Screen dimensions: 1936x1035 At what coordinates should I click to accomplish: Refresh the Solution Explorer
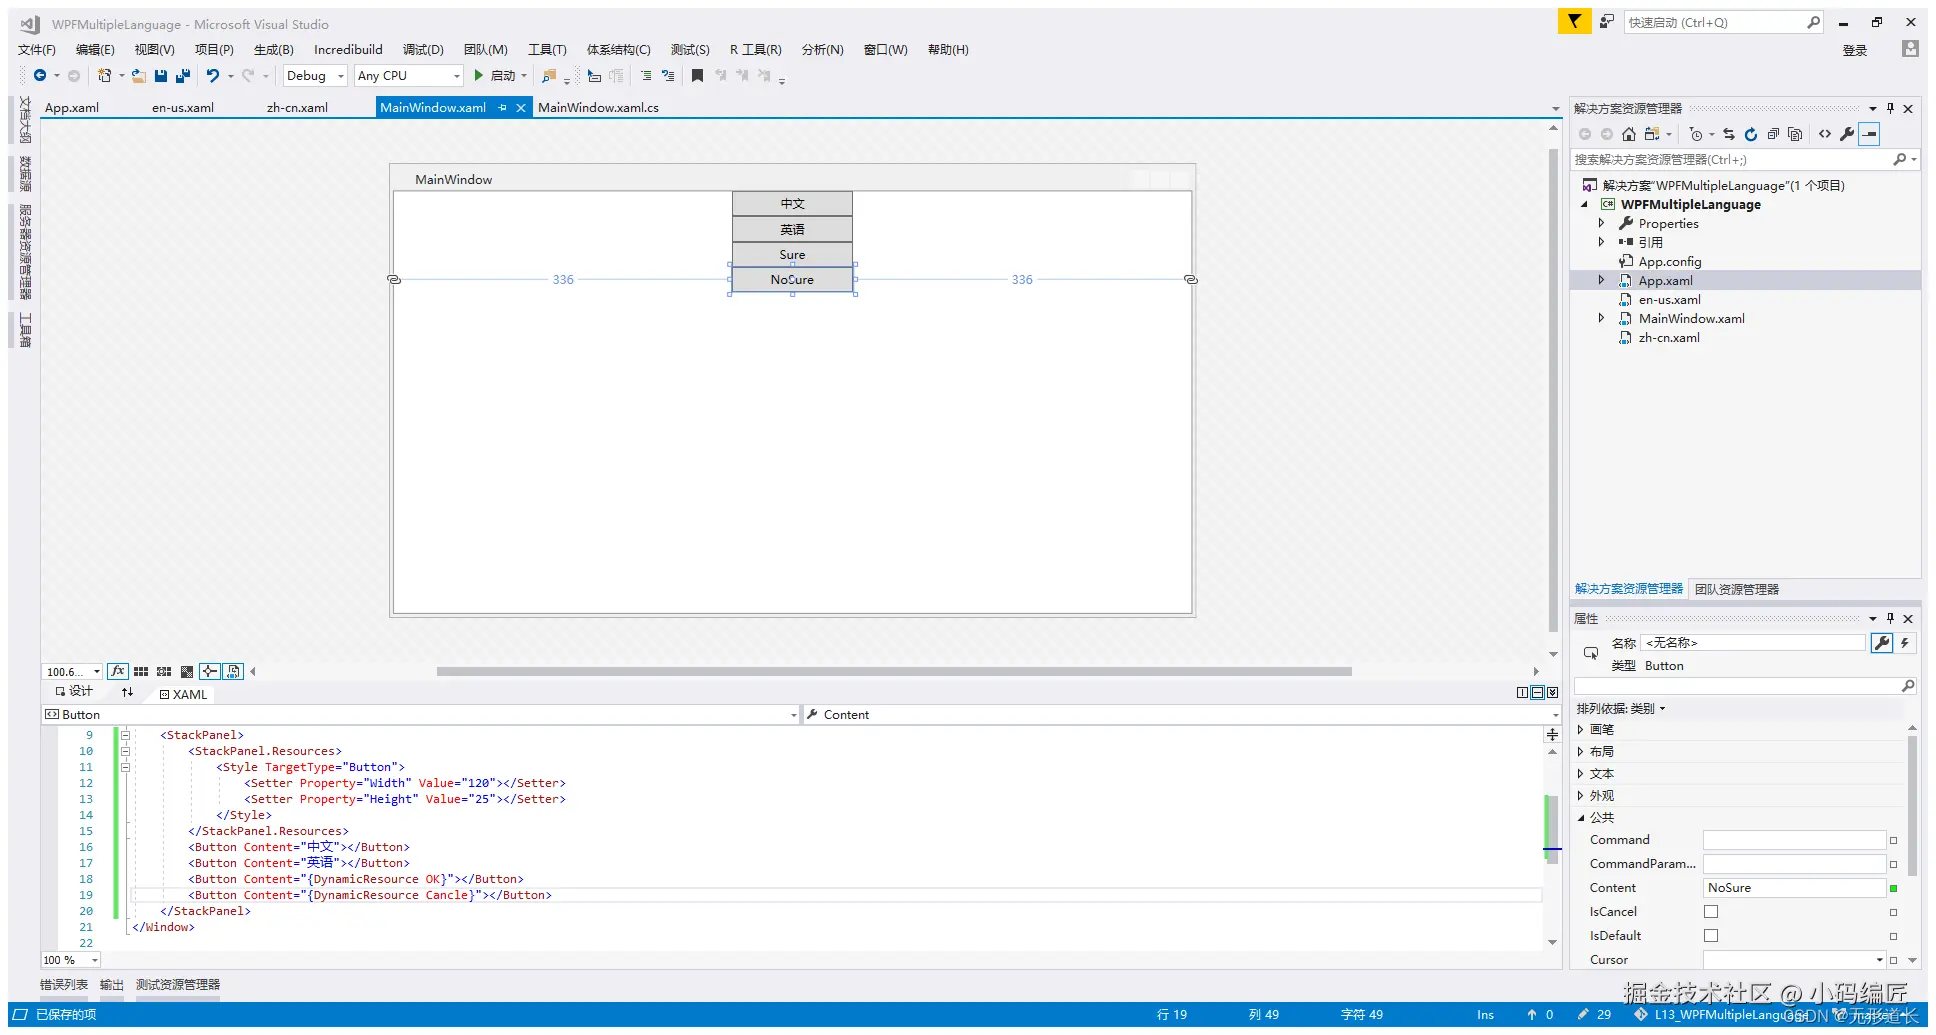tap(1751, 134)
